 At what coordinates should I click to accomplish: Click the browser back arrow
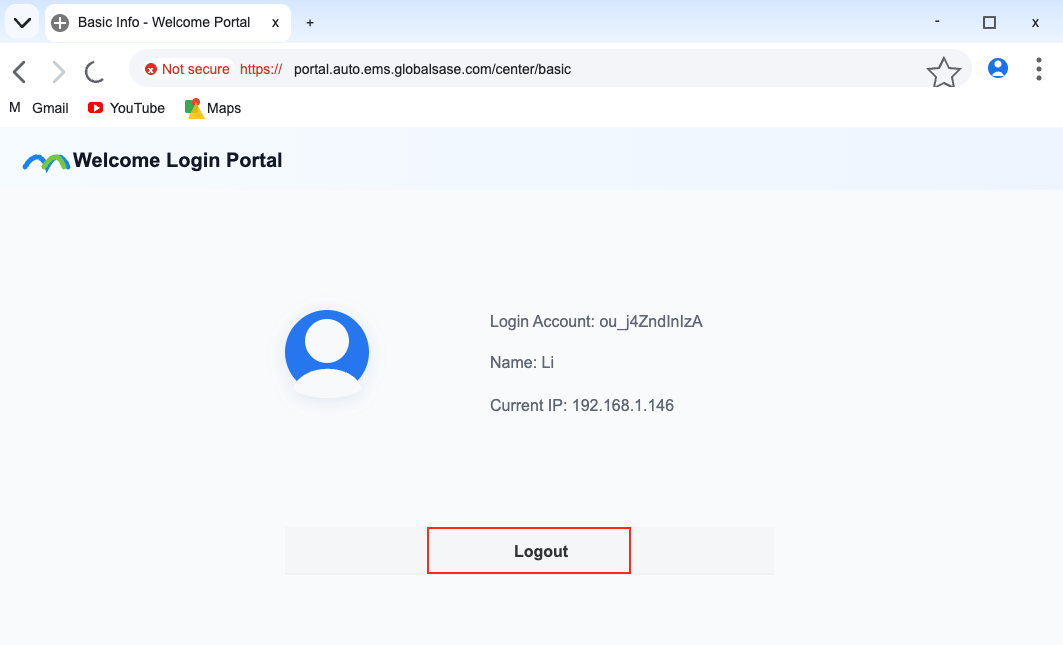pyautogui.click(x=20, y=71)
